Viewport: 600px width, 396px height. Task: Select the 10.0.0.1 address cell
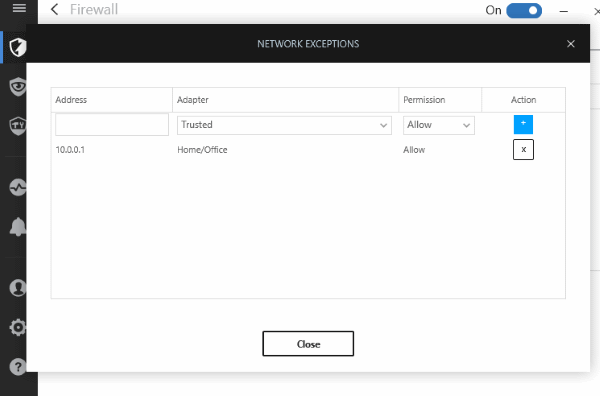coord(70,150)
